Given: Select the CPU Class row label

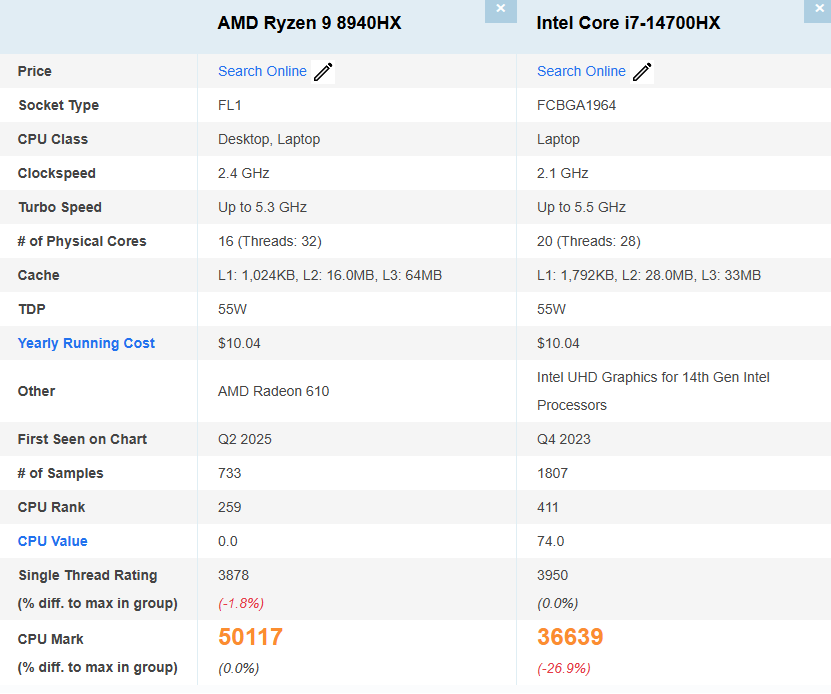Looking at the screenshot, I should (52, 139).
